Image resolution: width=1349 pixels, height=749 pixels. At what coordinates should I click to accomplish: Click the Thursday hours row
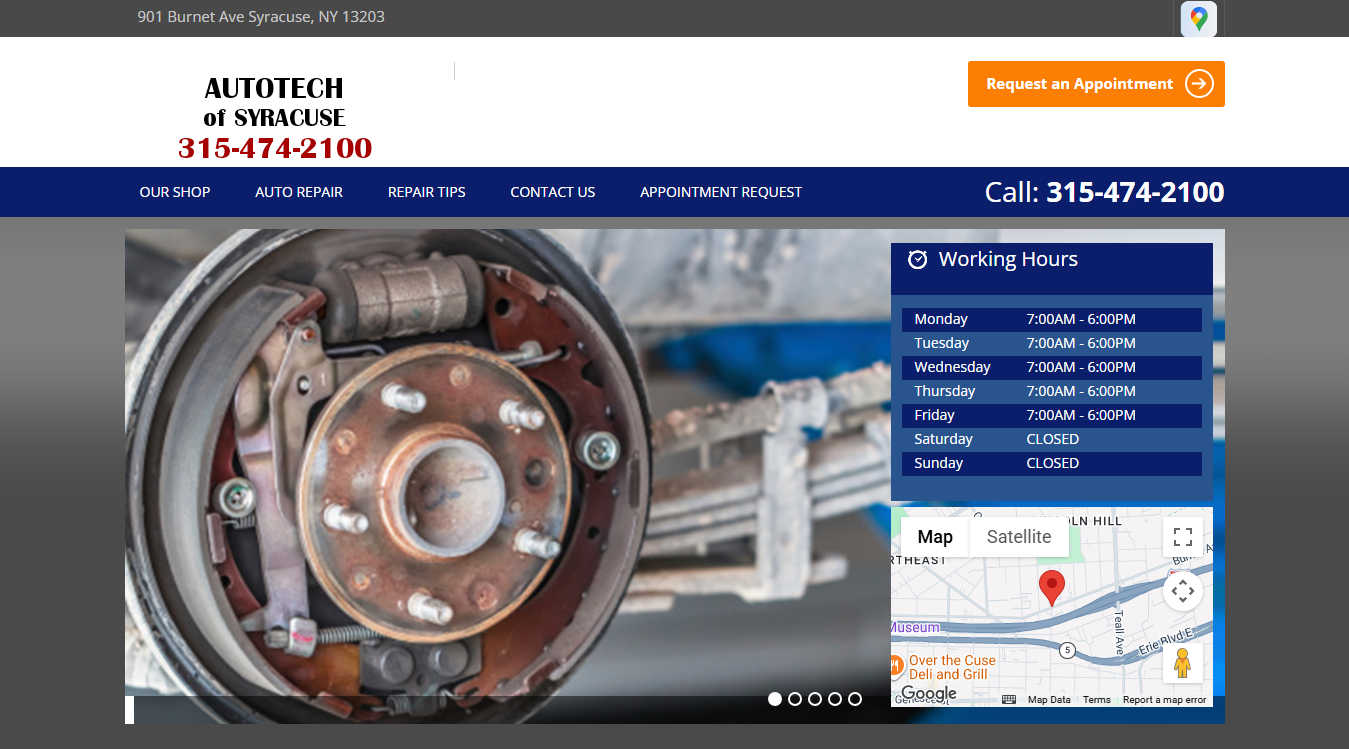1051,391
